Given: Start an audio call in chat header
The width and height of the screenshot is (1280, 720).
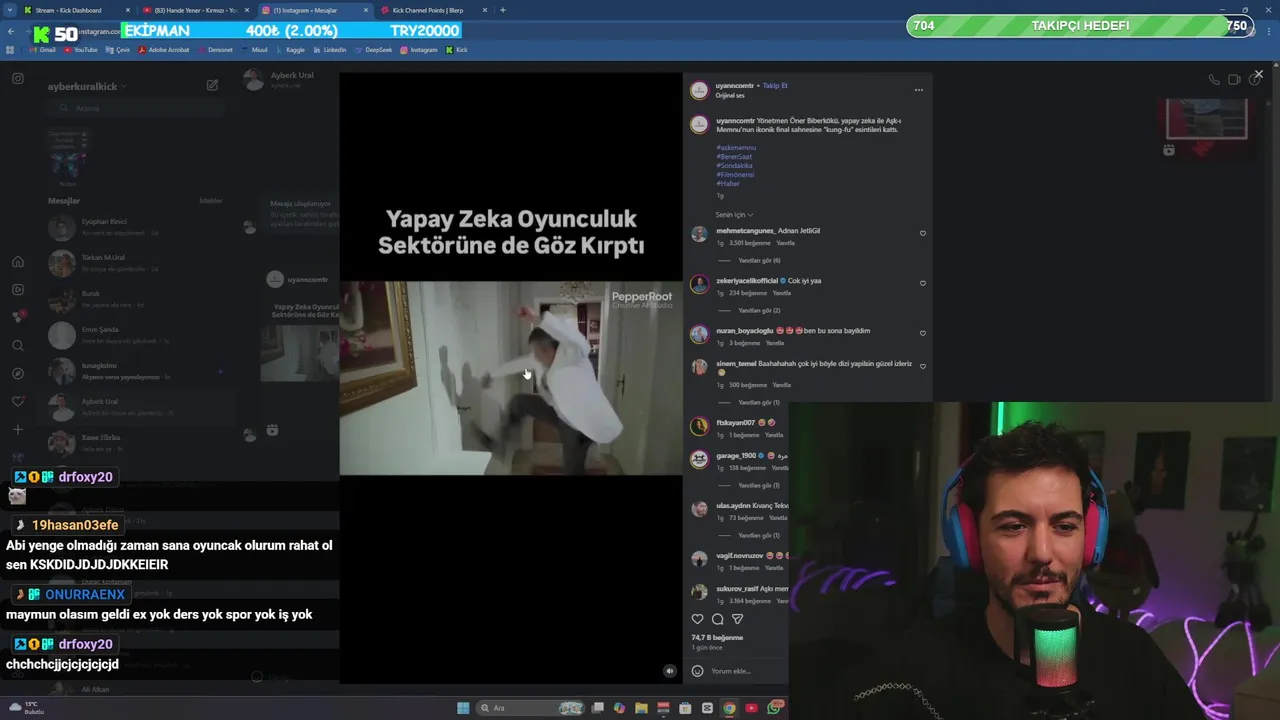Looking at the screenshot, I should pyautogui.click(x=1213, y=80).
